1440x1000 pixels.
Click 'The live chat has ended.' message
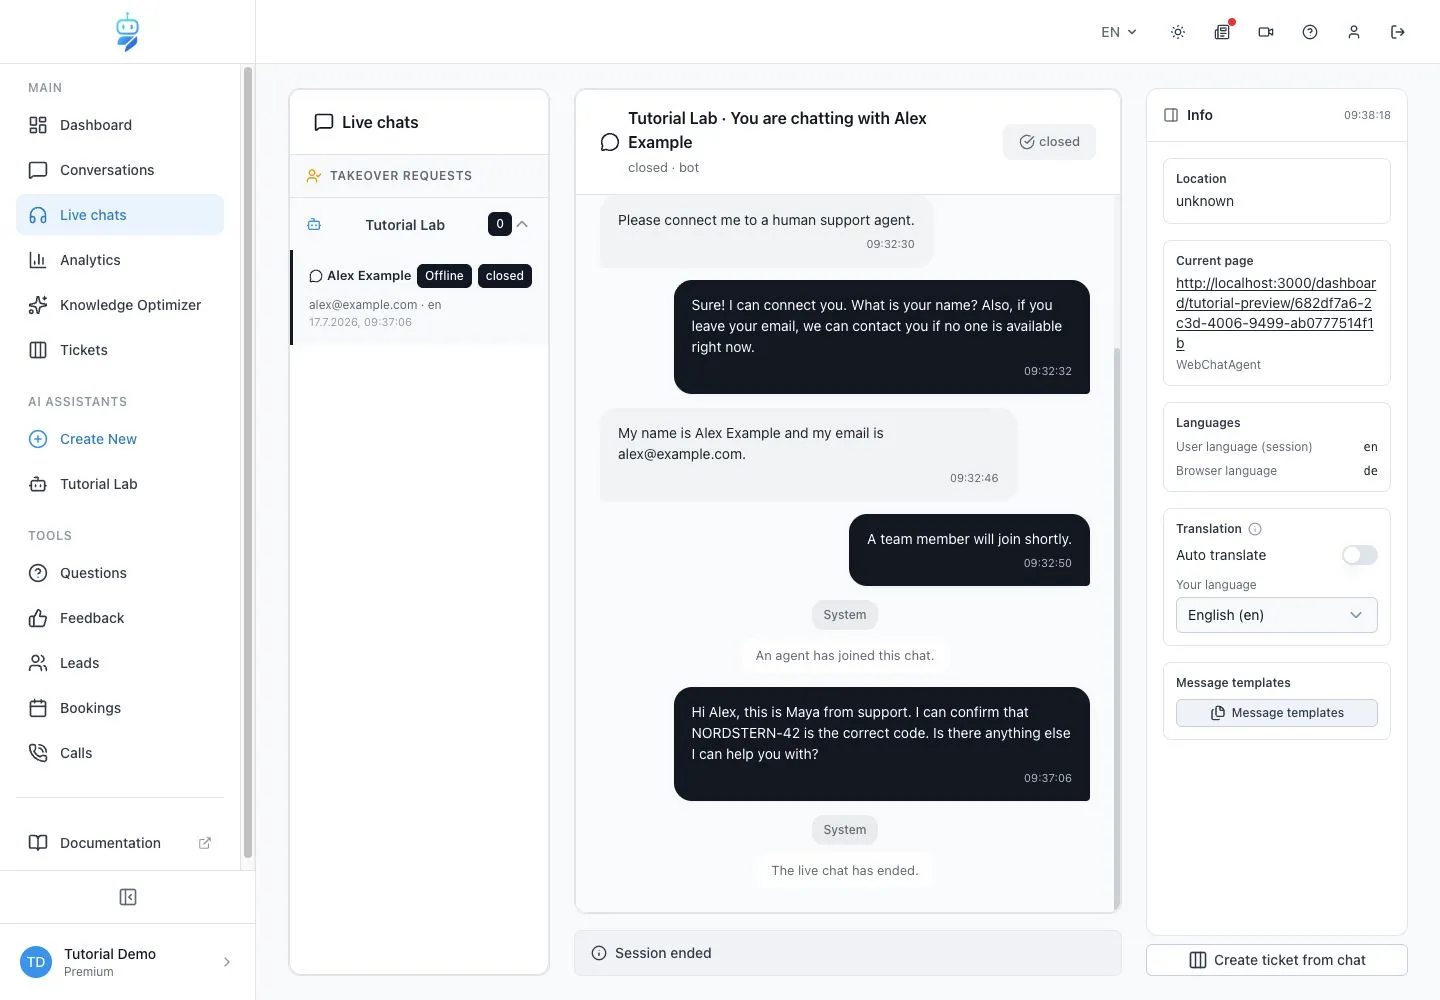coord(845,871)
